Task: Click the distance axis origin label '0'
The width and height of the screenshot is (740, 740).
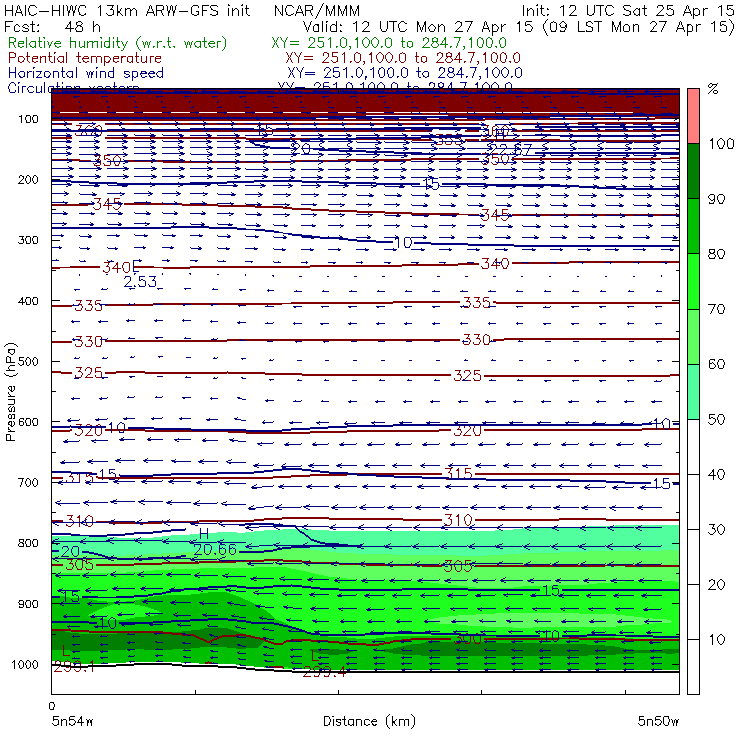Action: tap(52, 706)
